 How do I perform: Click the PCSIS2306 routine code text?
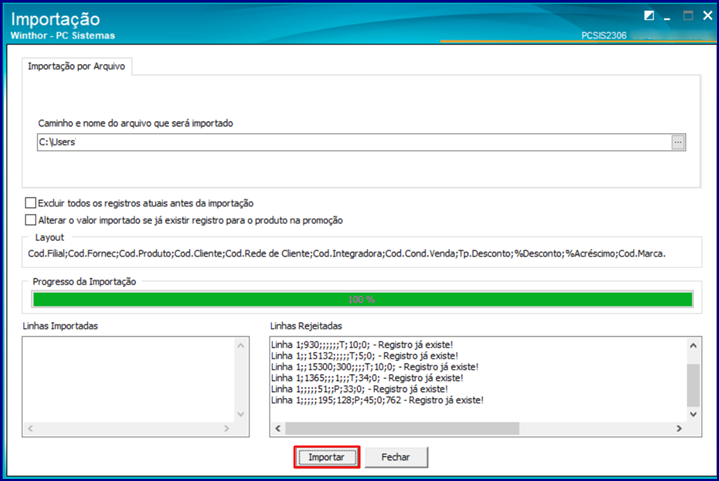(603, 36)
